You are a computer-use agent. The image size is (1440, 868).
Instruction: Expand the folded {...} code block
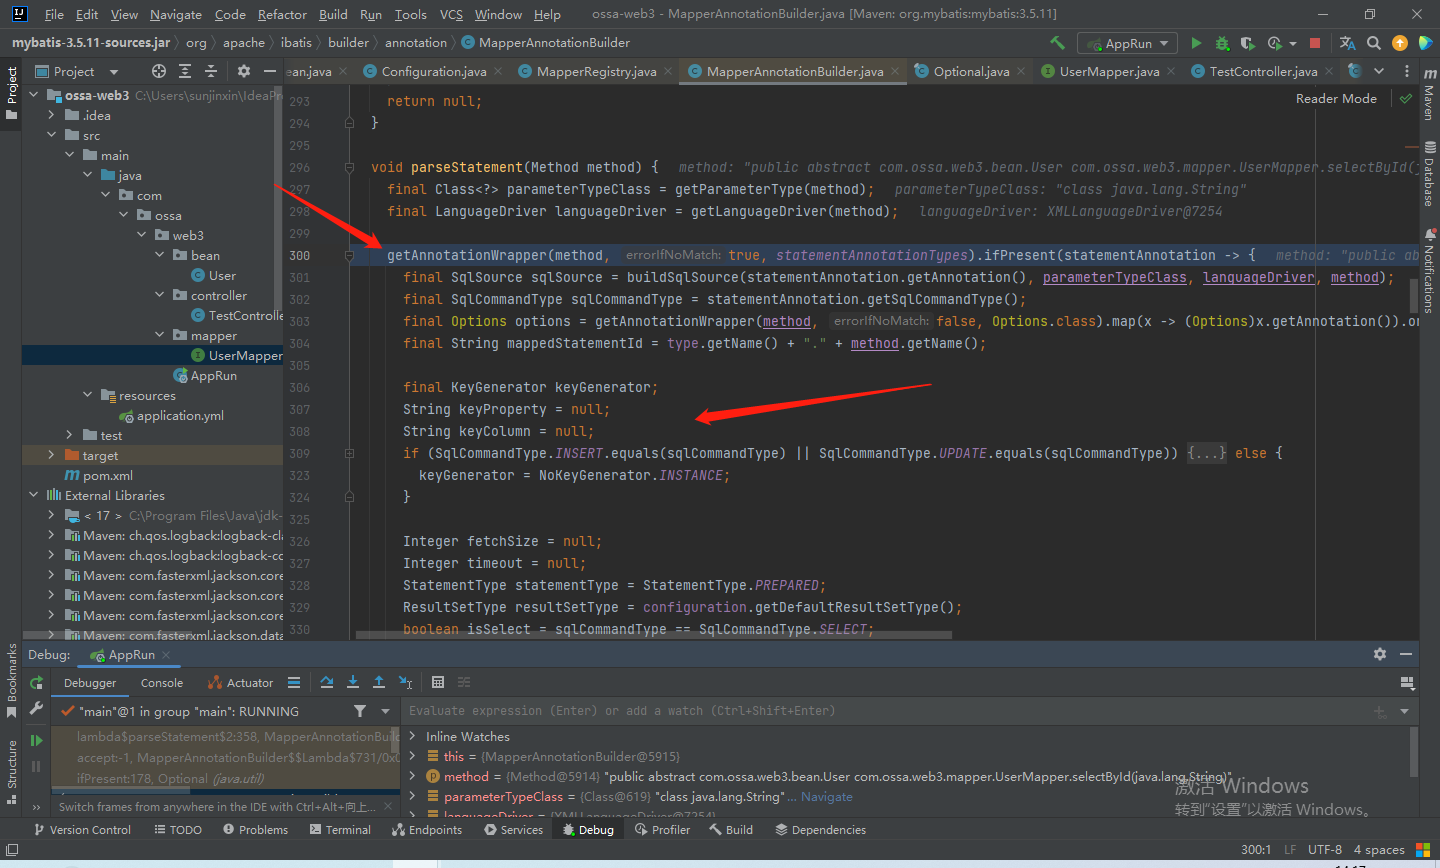click(1207, 453)
